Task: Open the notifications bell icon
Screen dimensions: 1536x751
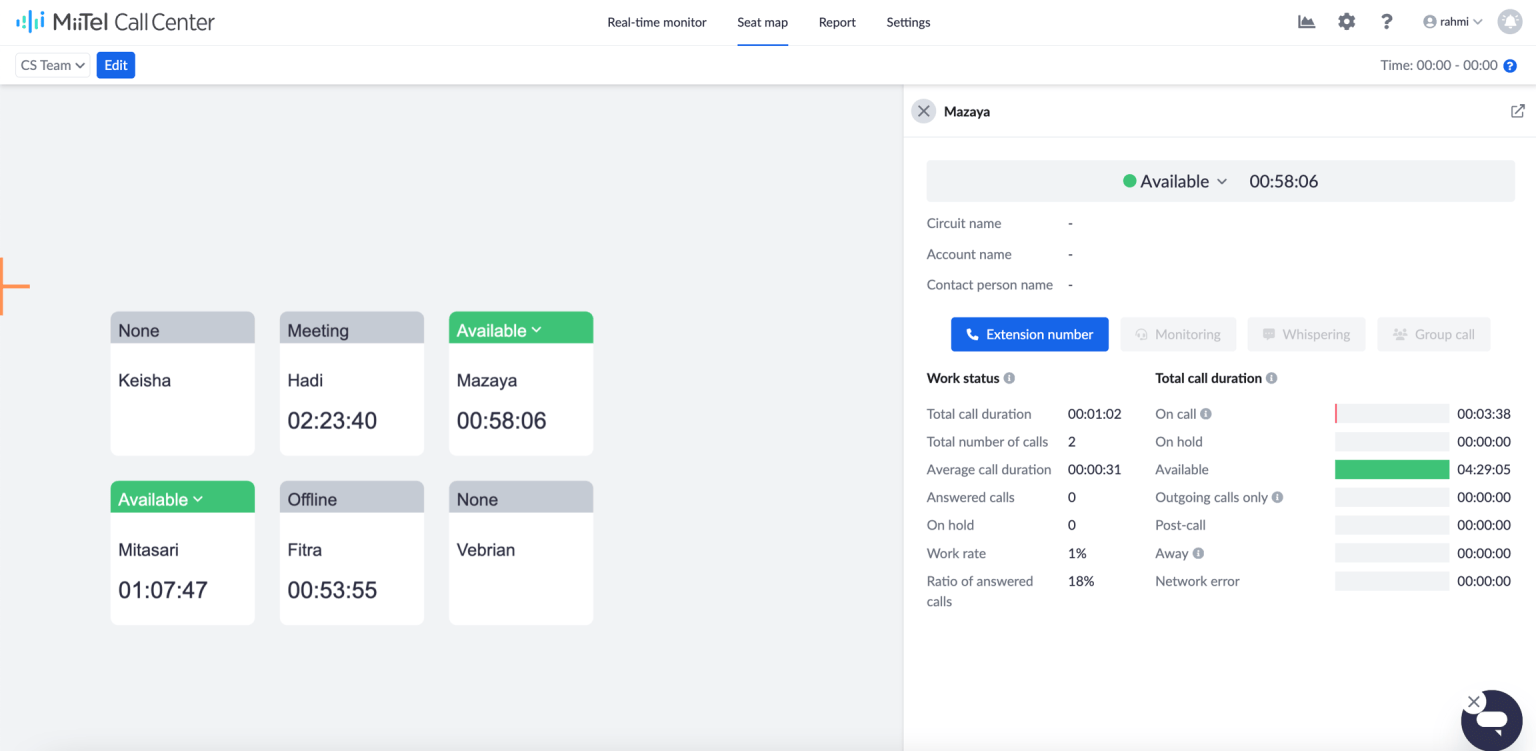Action: point(1510,22)
